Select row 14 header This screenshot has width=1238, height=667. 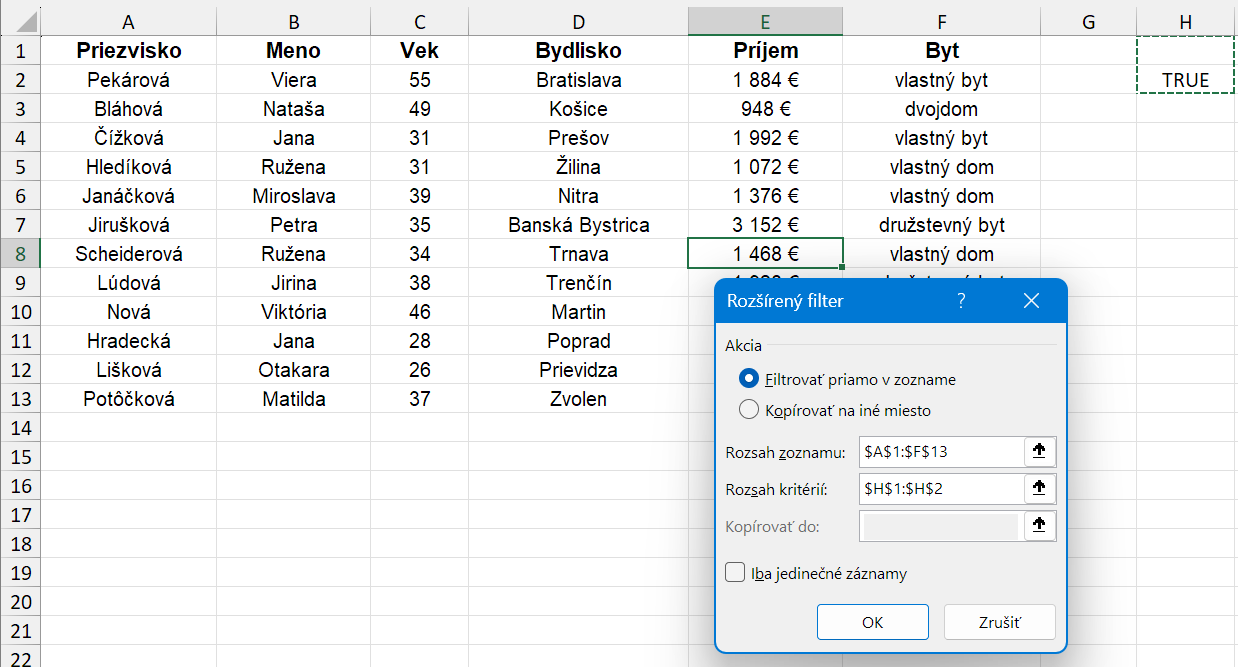20,428
